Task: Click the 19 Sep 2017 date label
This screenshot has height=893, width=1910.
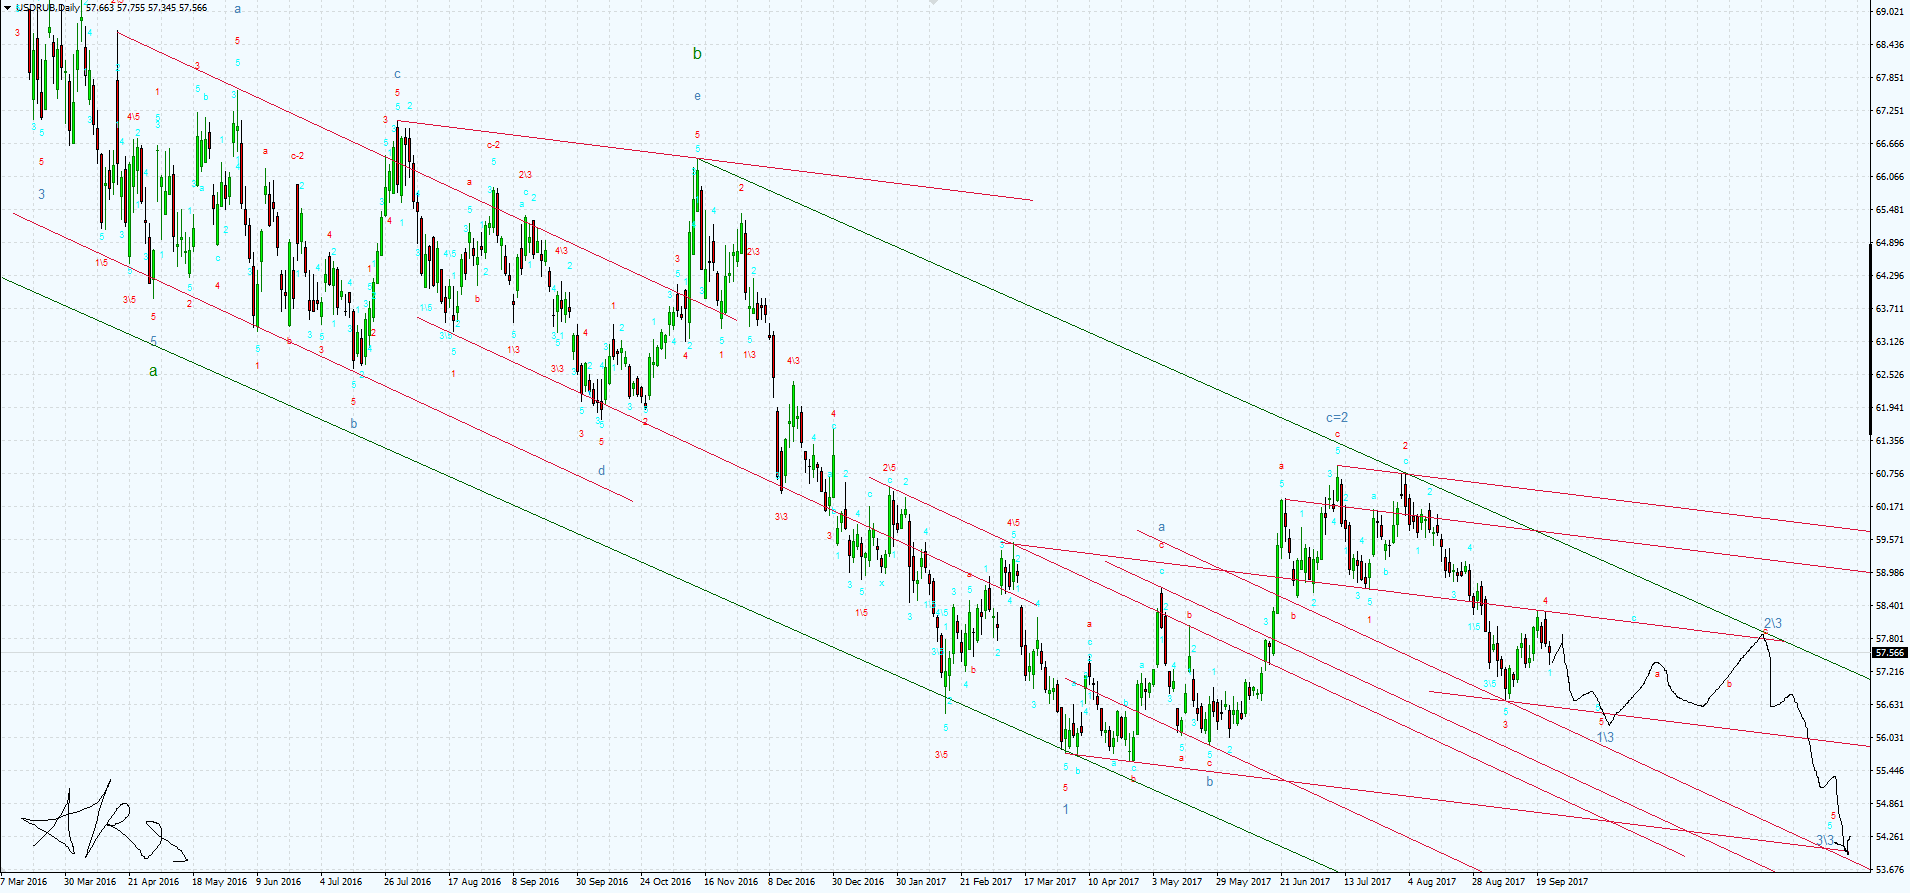Action: [x=1562, y=882]
